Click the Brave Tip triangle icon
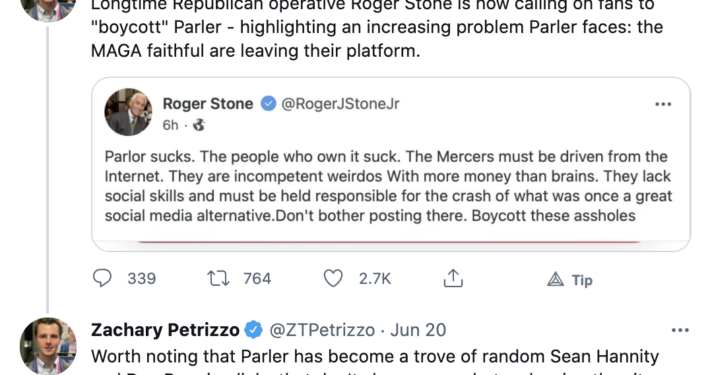The width and height of the screenshot is (710, 375). tap(555, 280)
